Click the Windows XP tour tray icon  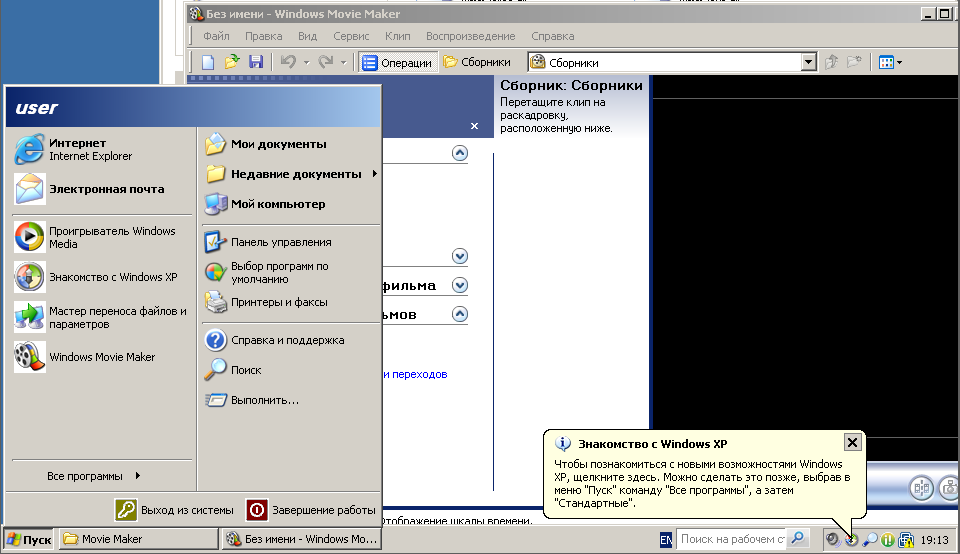point(852,540)
